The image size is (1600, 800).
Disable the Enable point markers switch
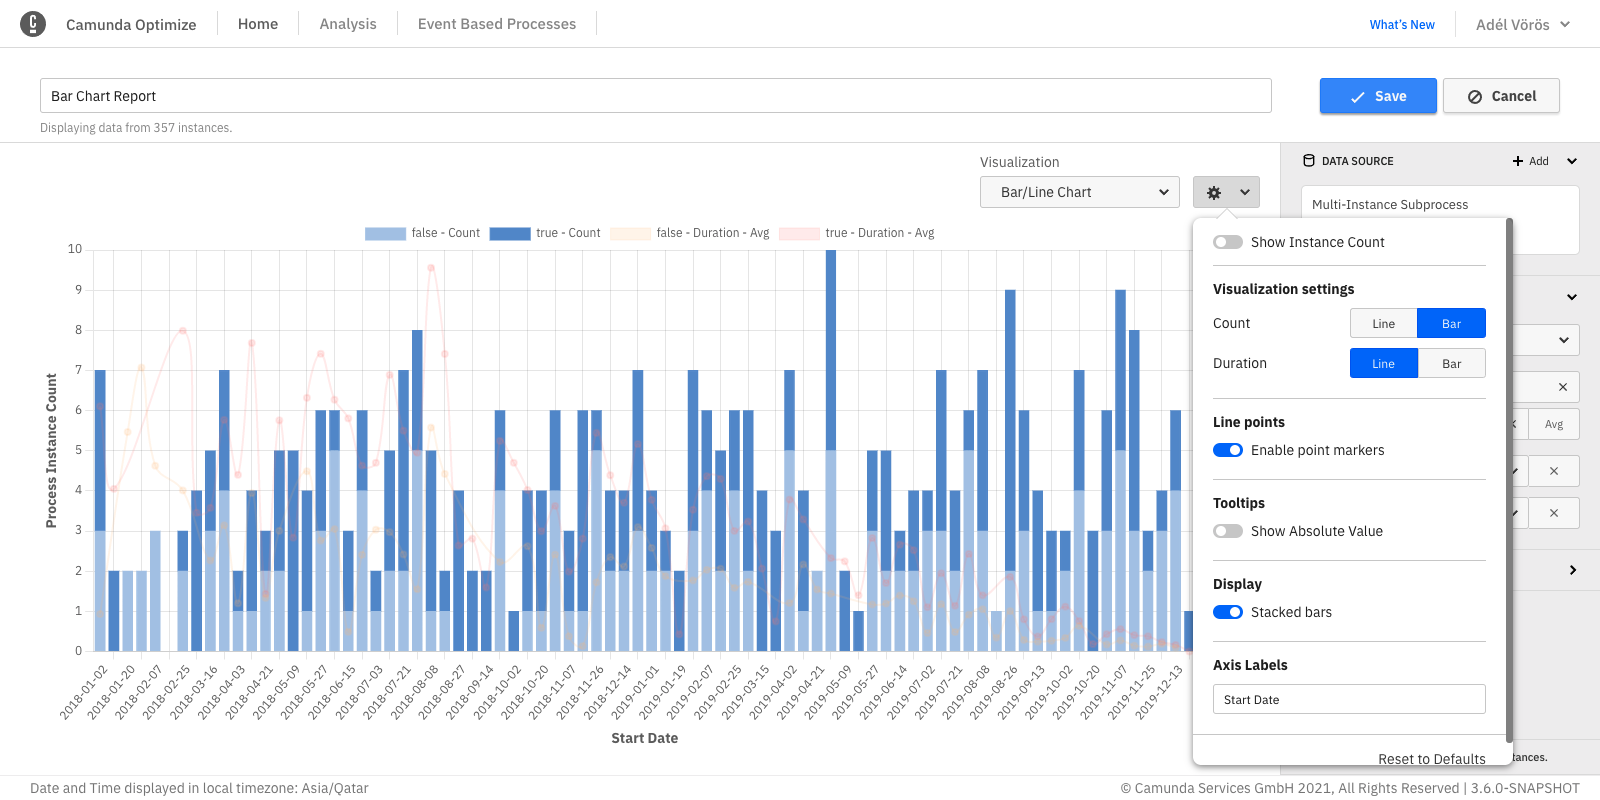click(1227, 450)
